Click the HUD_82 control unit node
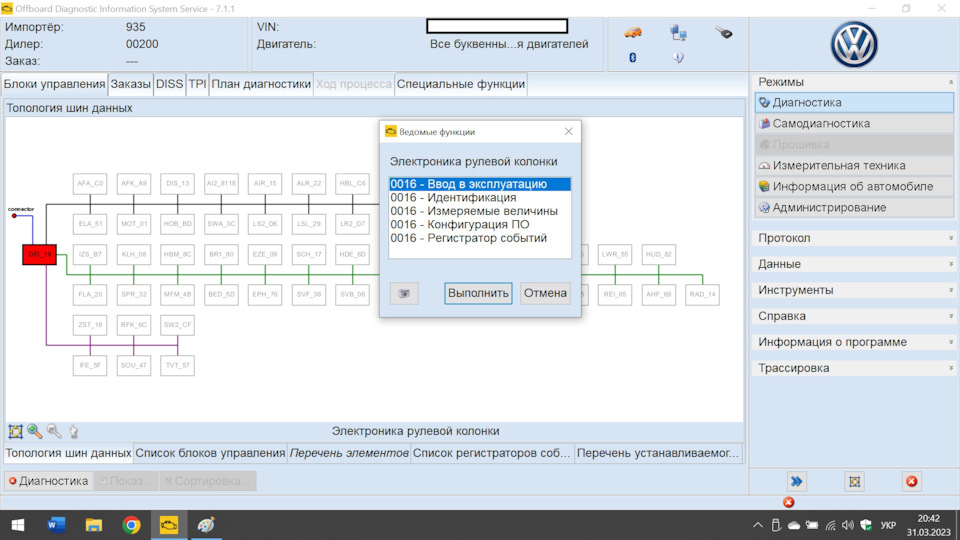 659,254
